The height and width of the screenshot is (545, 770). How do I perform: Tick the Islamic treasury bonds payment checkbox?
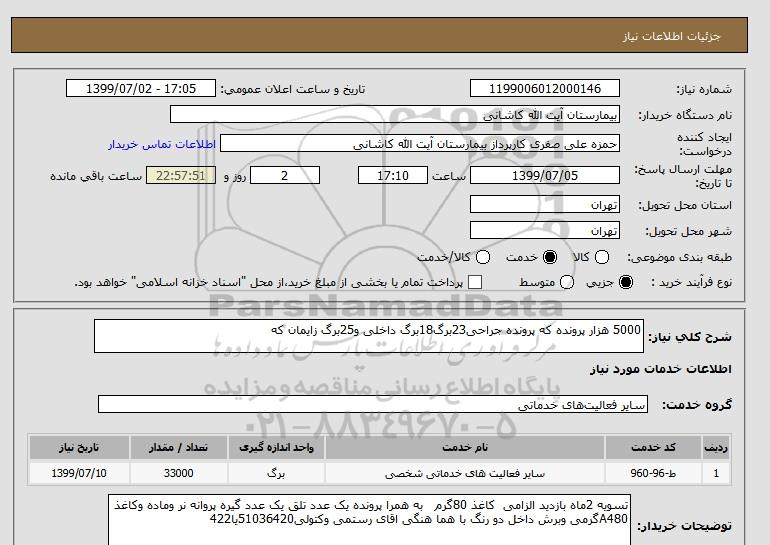[475, 282]
